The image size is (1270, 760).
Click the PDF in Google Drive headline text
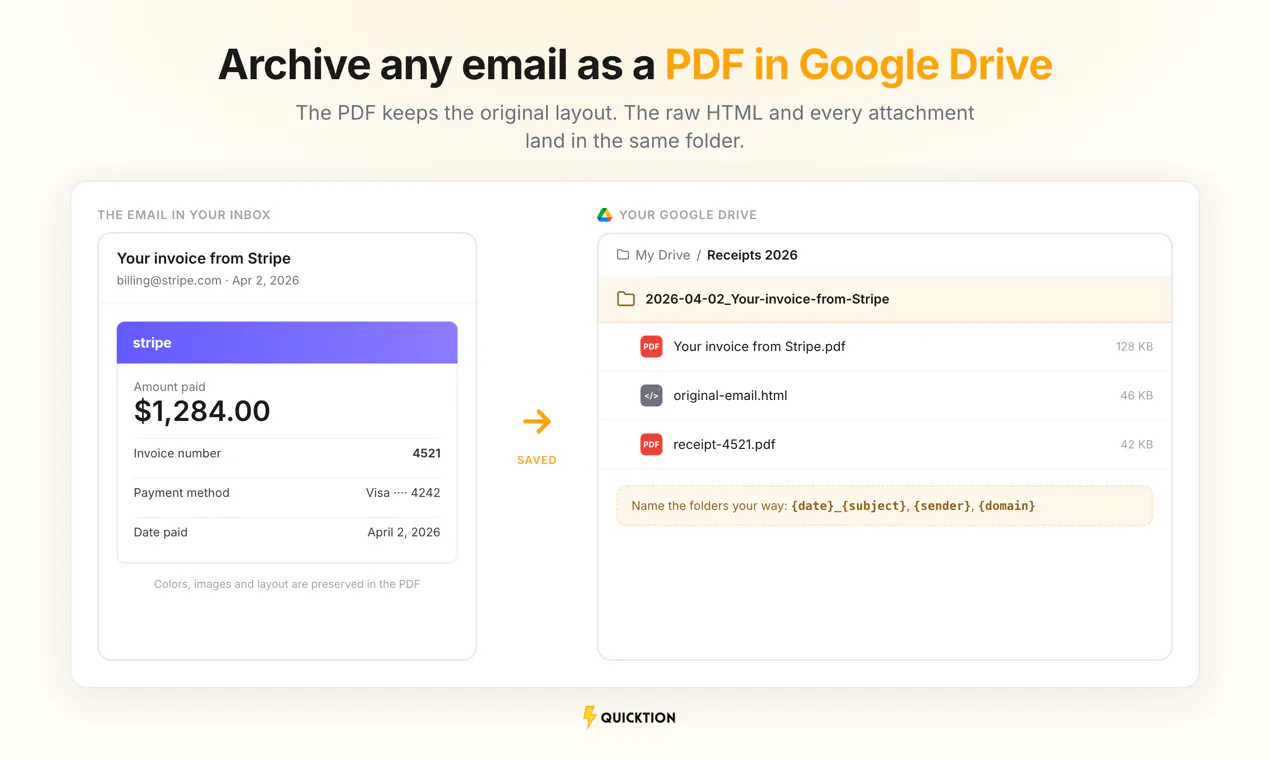(x=858, y=65)
